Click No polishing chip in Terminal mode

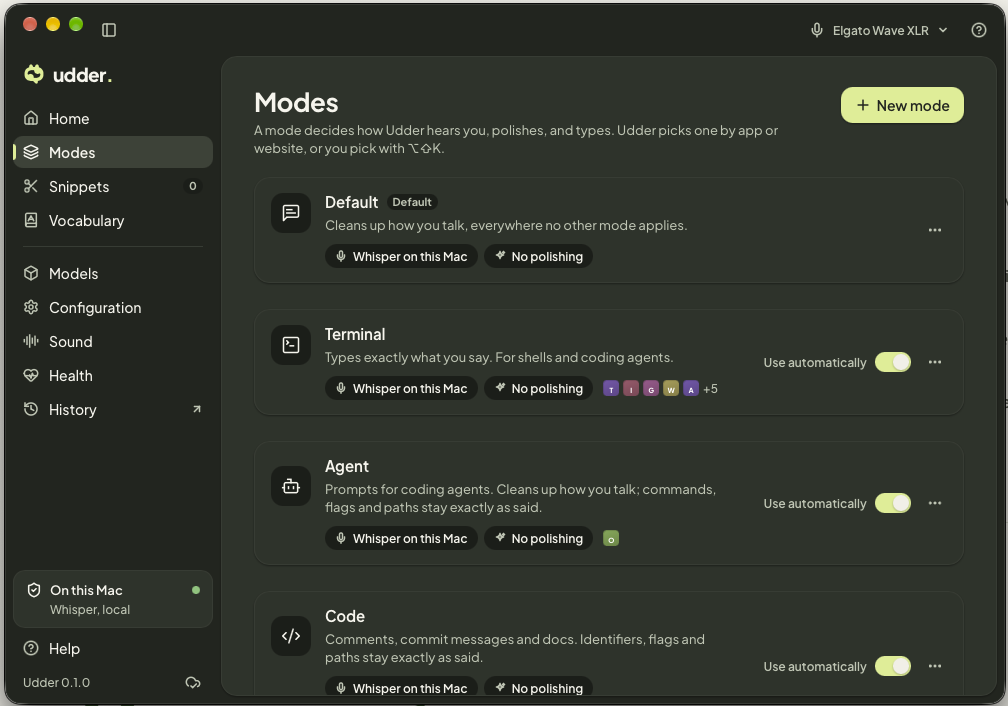tap(538, 388)
